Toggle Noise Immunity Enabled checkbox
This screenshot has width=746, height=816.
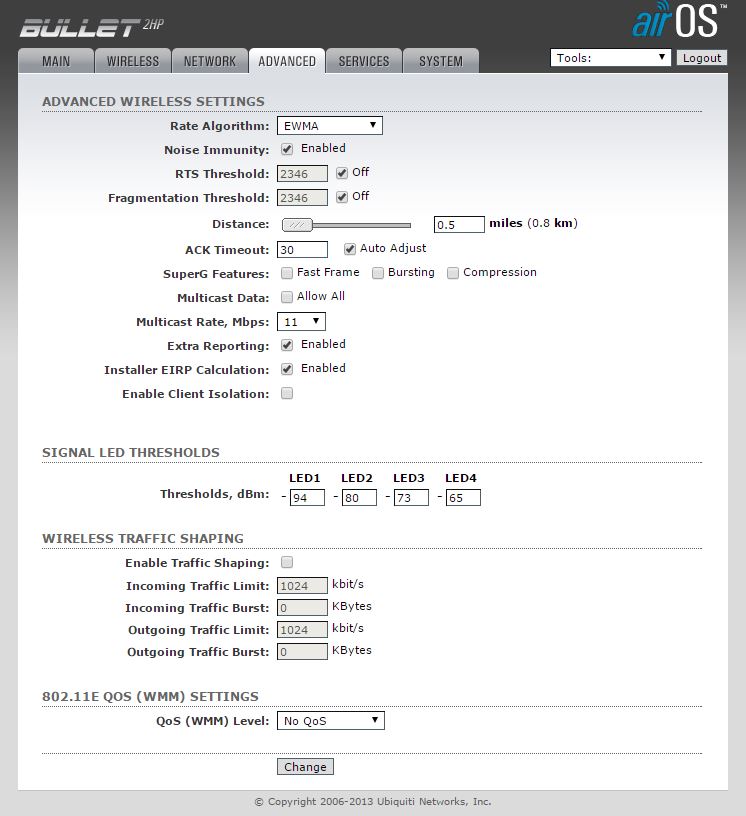[x=287, y=149]
